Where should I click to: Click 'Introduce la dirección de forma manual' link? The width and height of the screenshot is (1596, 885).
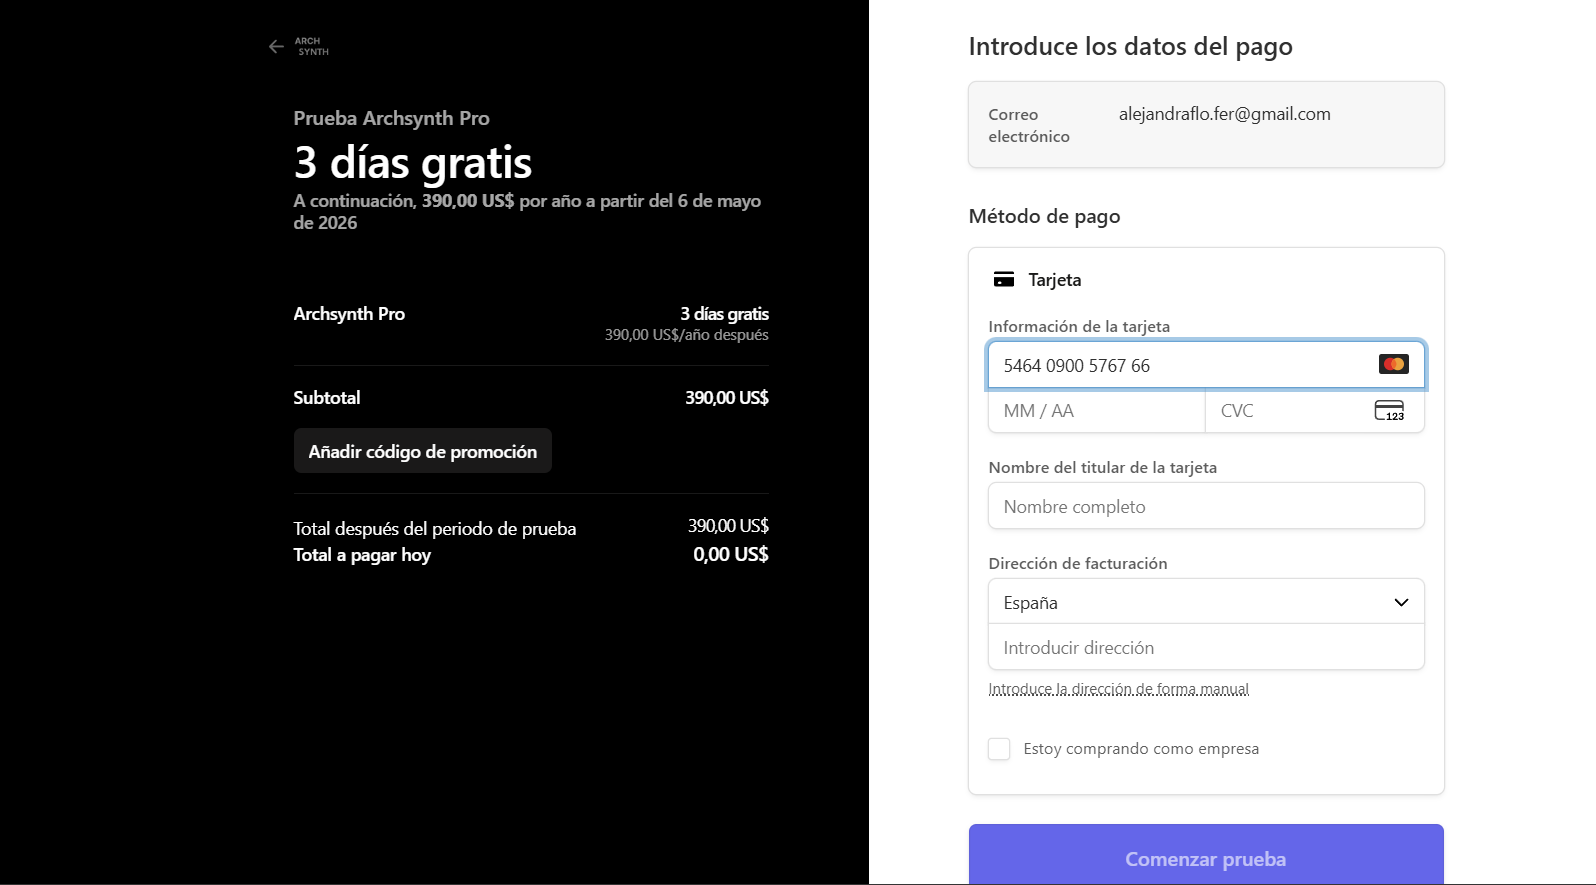(x=1119, y=689)
